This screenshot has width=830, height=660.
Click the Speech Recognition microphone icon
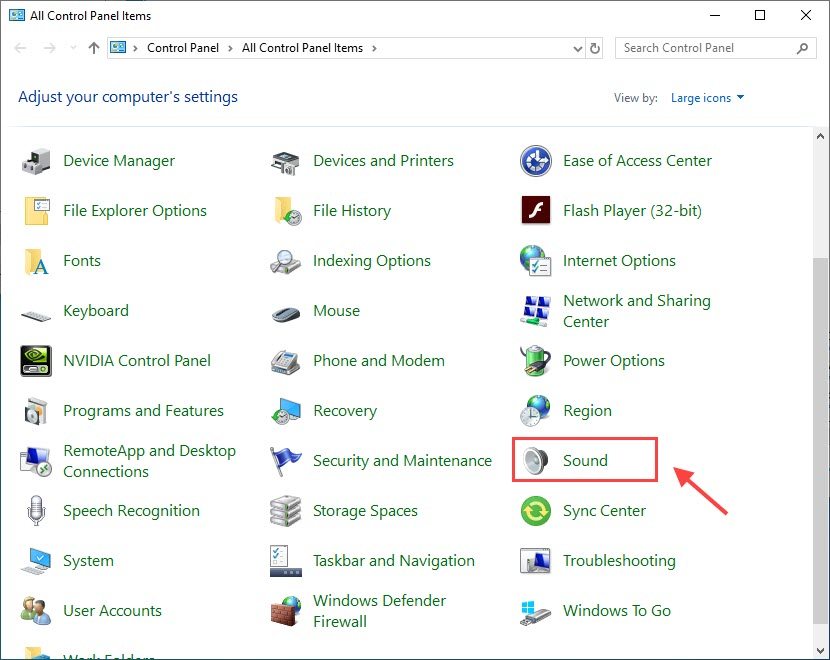click(35, 511)
